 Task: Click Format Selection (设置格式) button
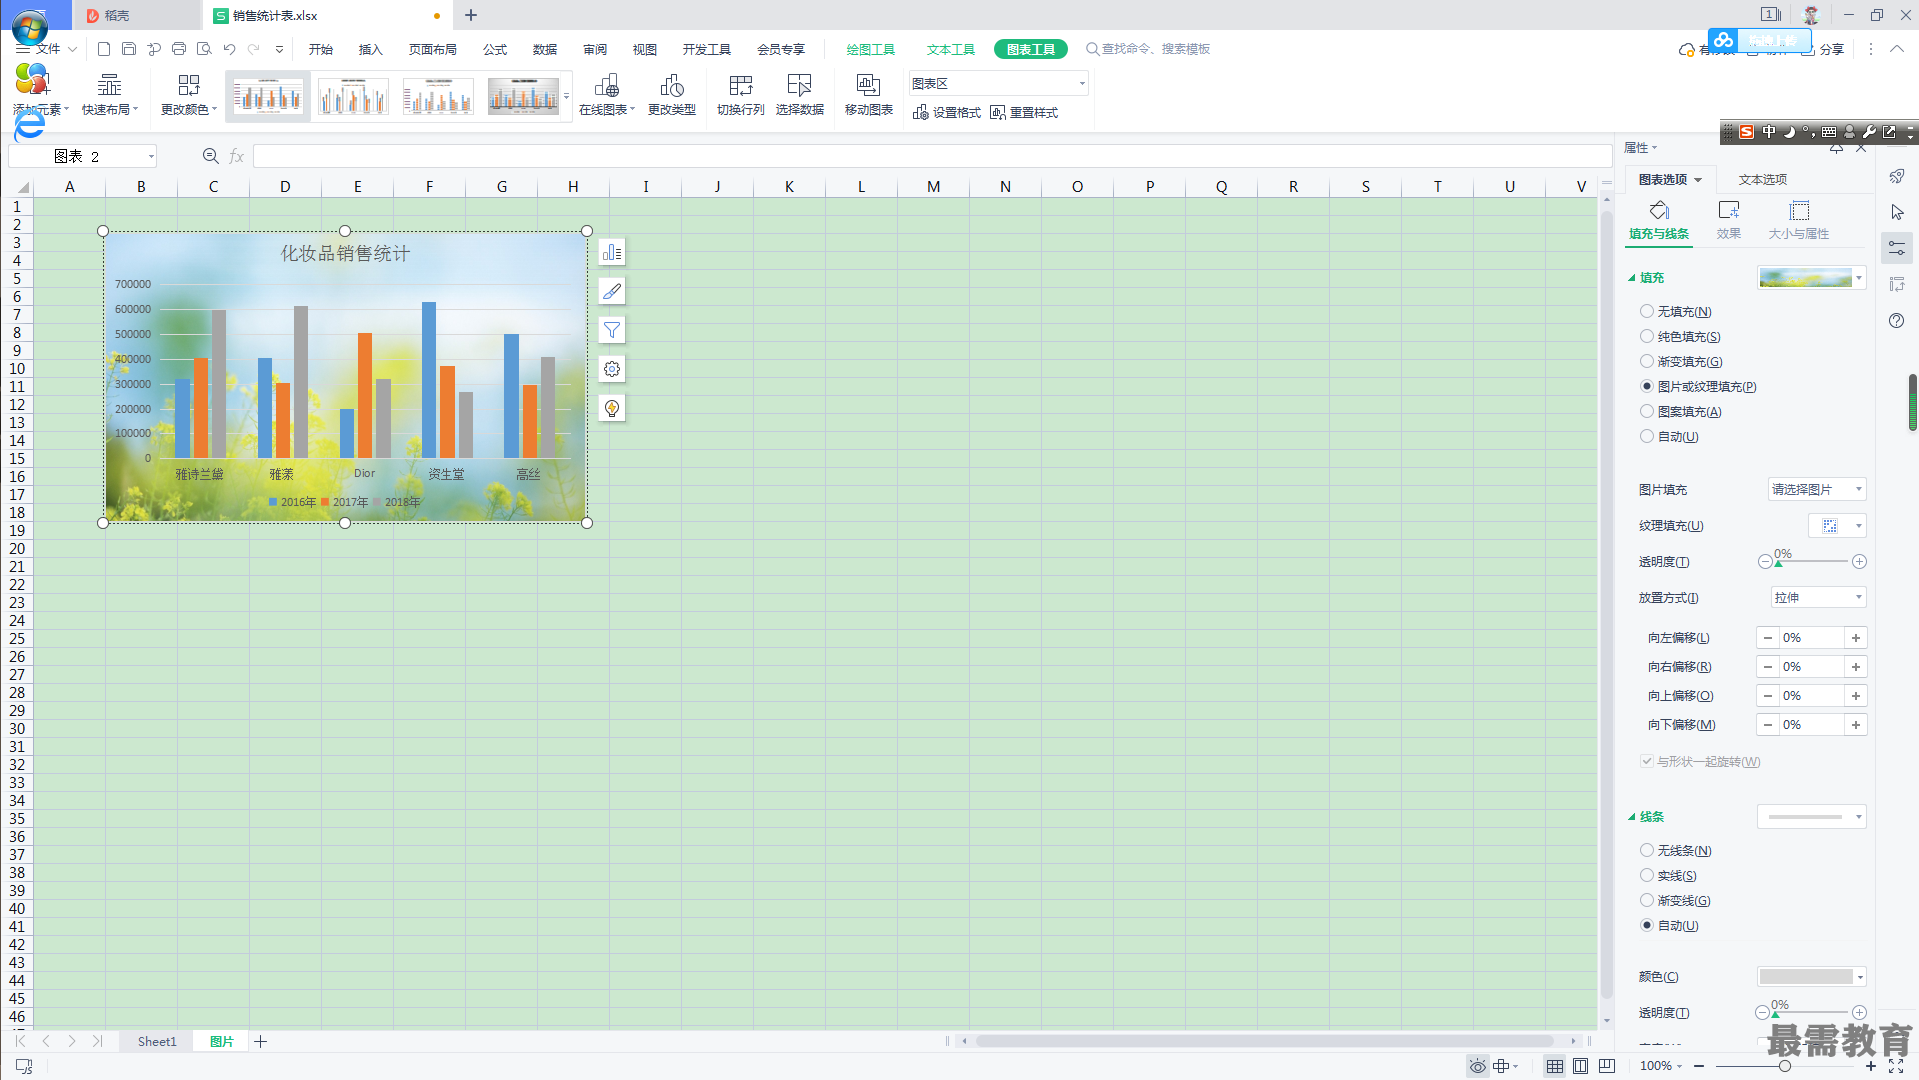946,113
